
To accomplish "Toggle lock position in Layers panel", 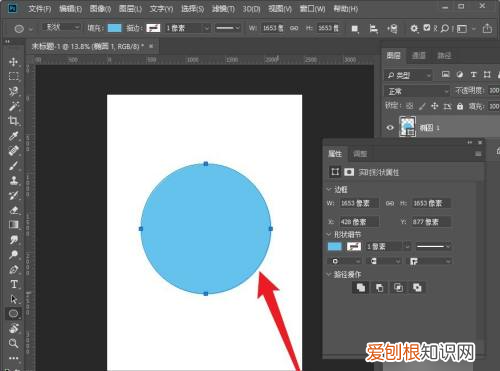I will pos(434,106).
